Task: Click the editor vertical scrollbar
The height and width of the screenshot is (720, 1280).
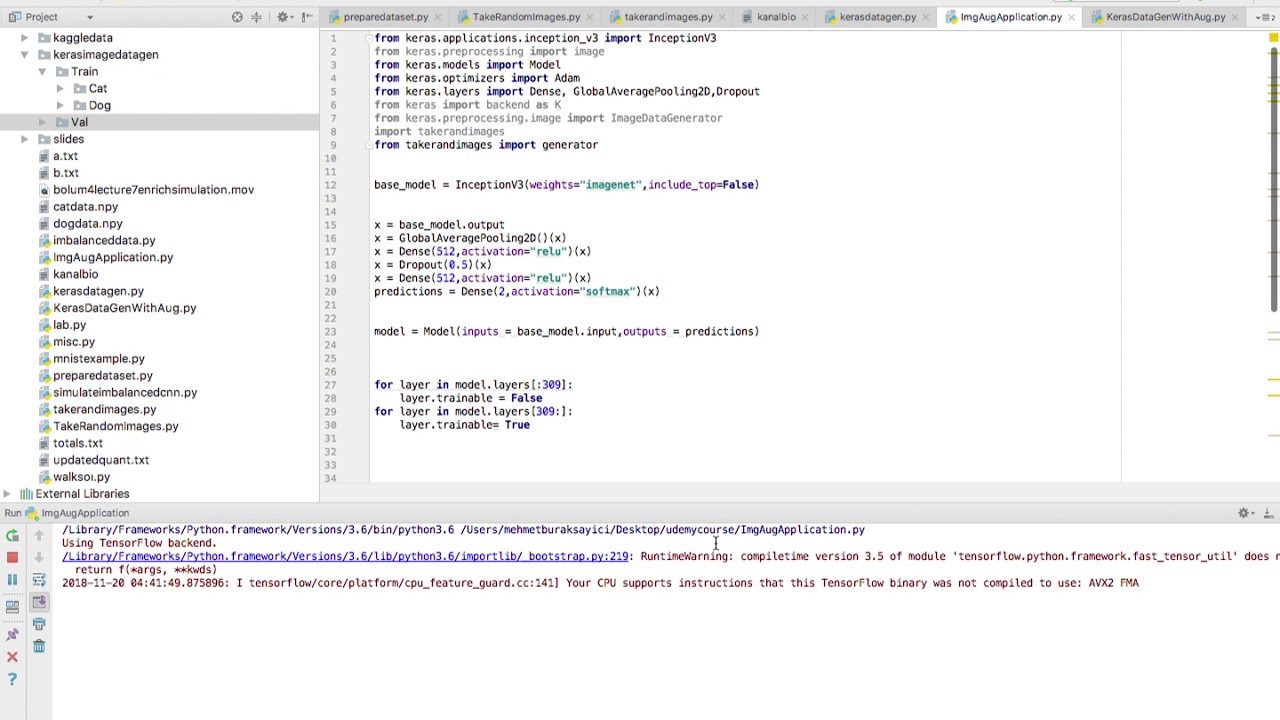Action: pos(1274,180)
